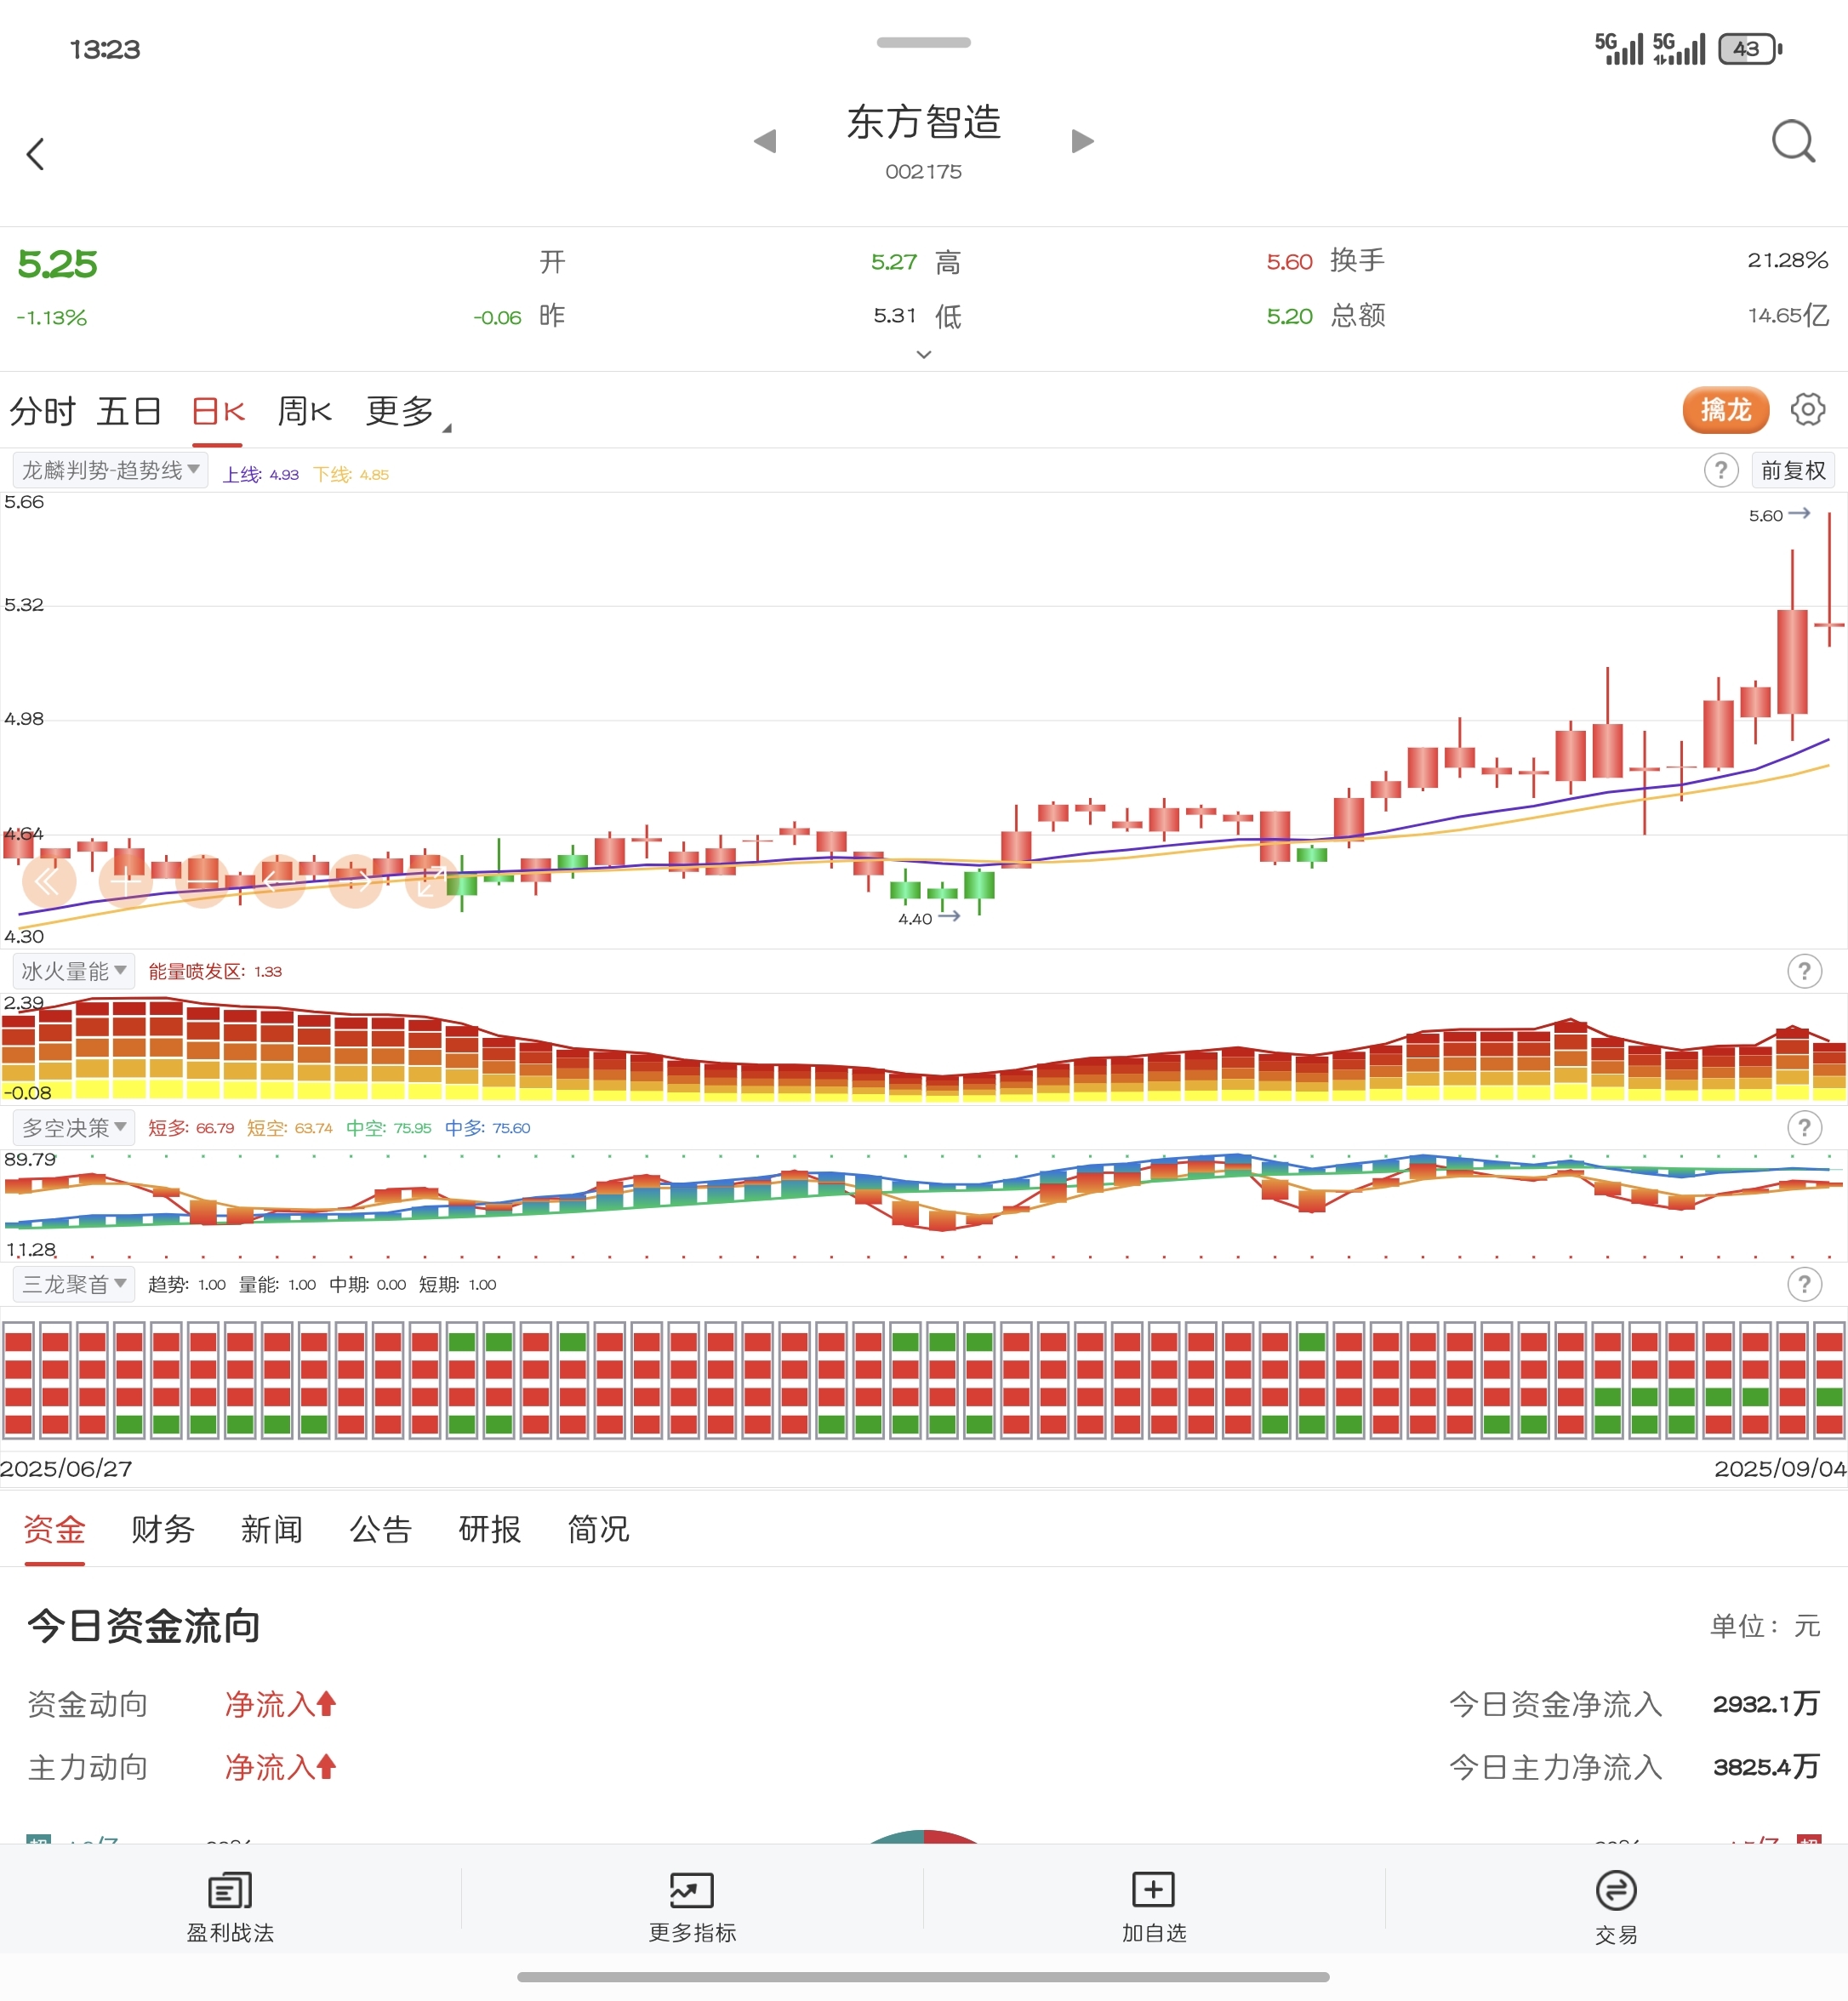Open 盈利战法 in bottom bar
The image size is (1848, 2001).
(x=230, y=1907)
